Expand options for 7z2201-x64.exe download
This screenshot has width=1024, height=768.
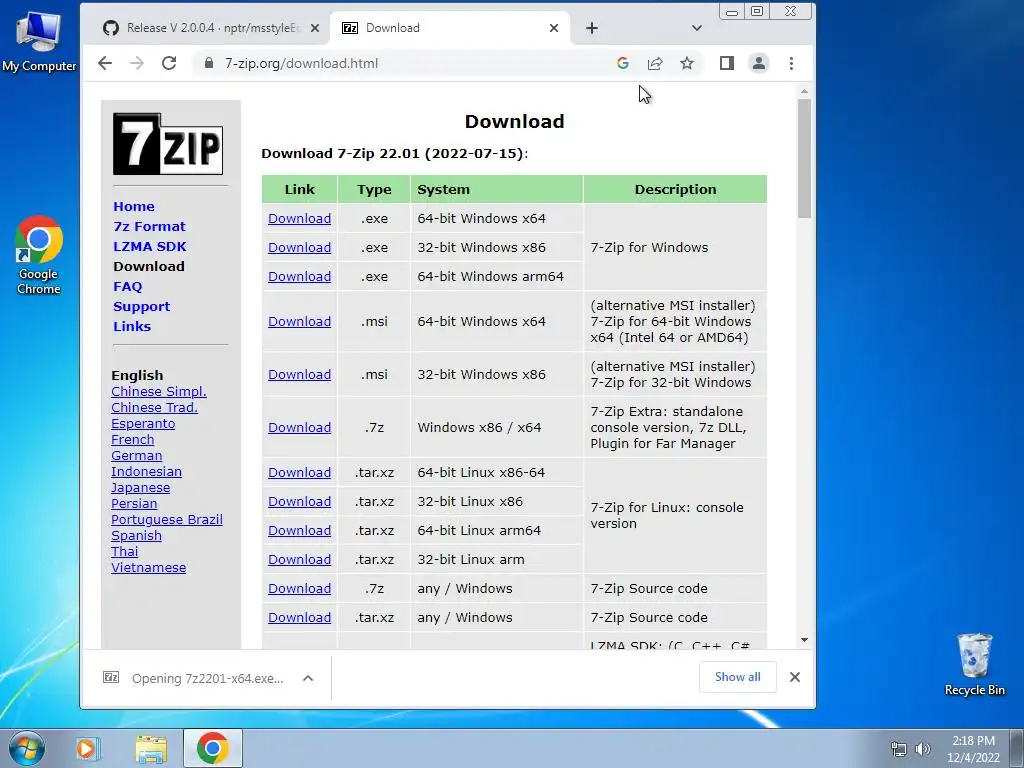(x=308, y=679)
